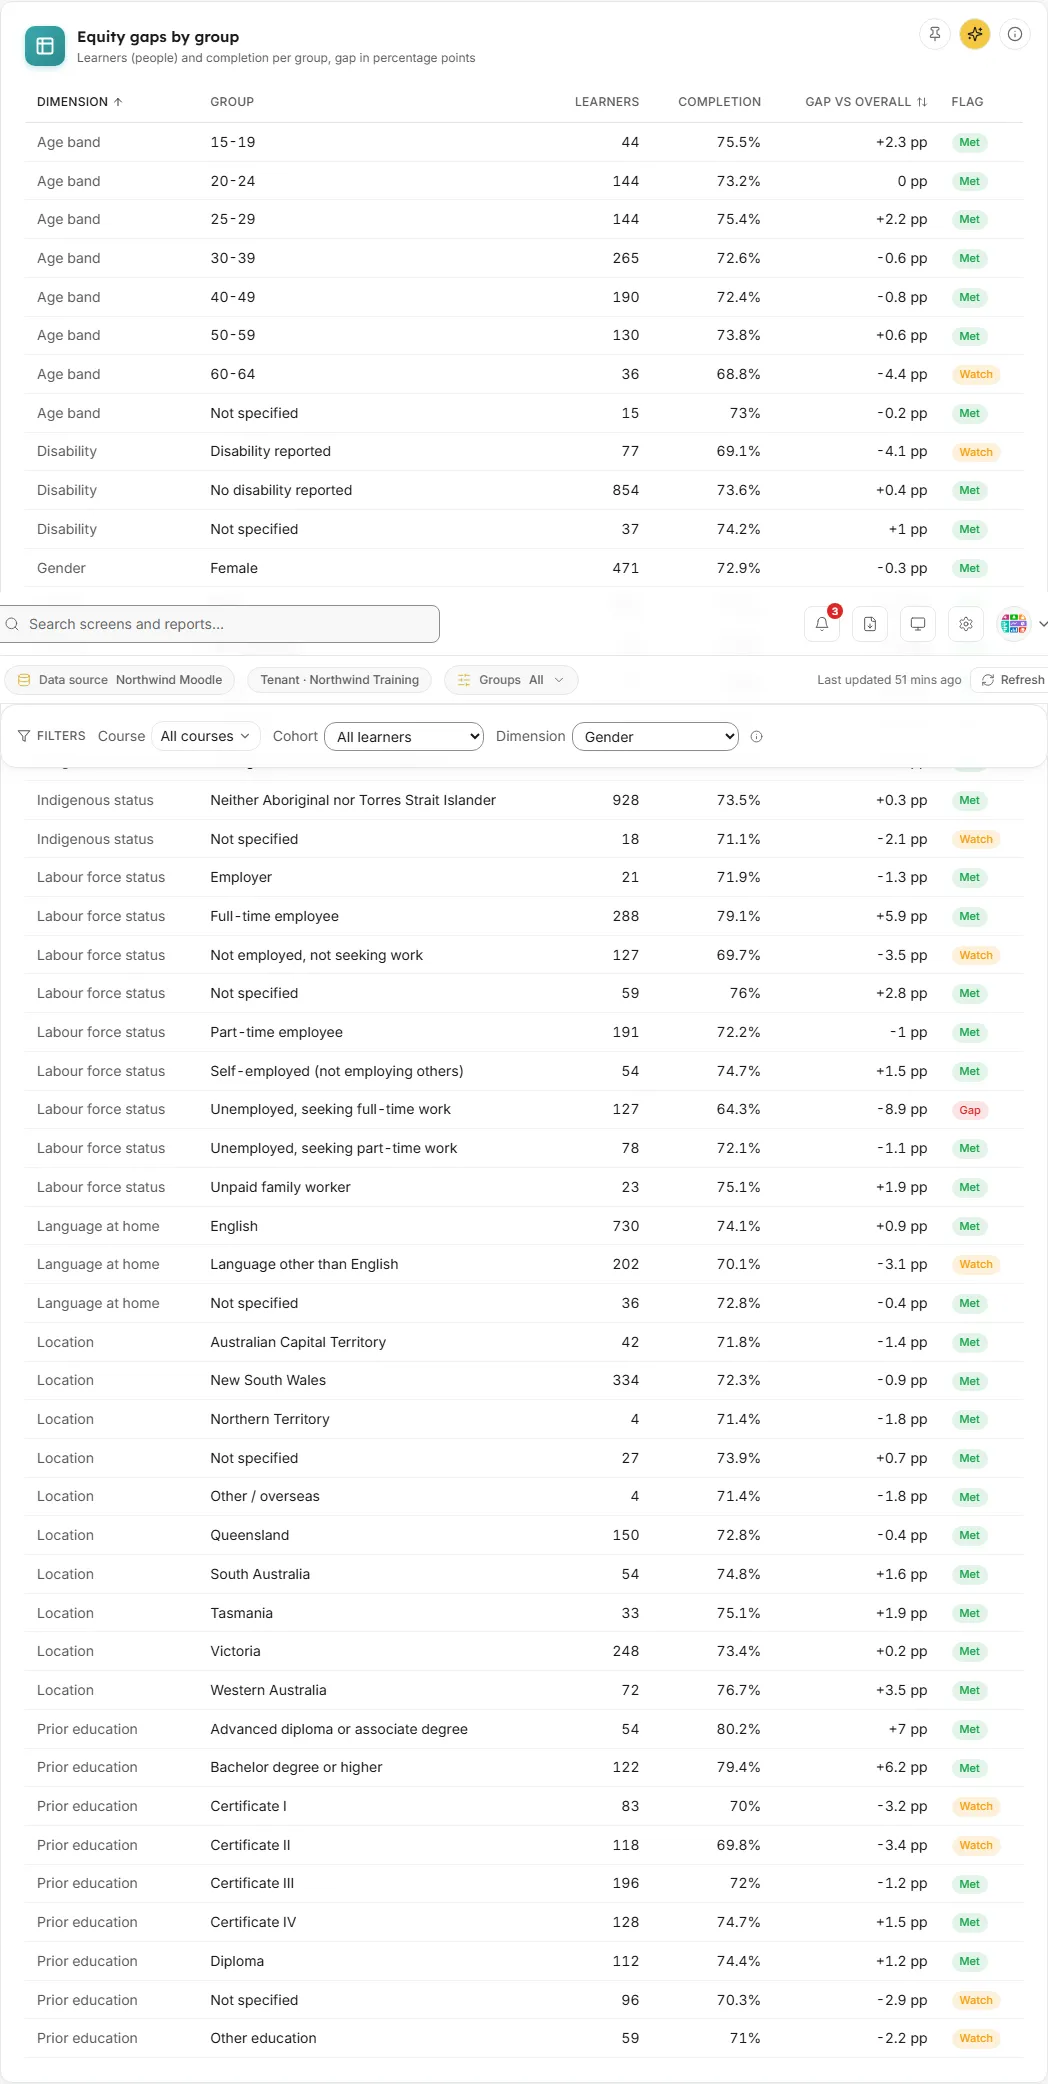This screenshot has width=1048, height=2084.
Task: Select the Unpaid family worker row
Action: tap(524, 1187)
